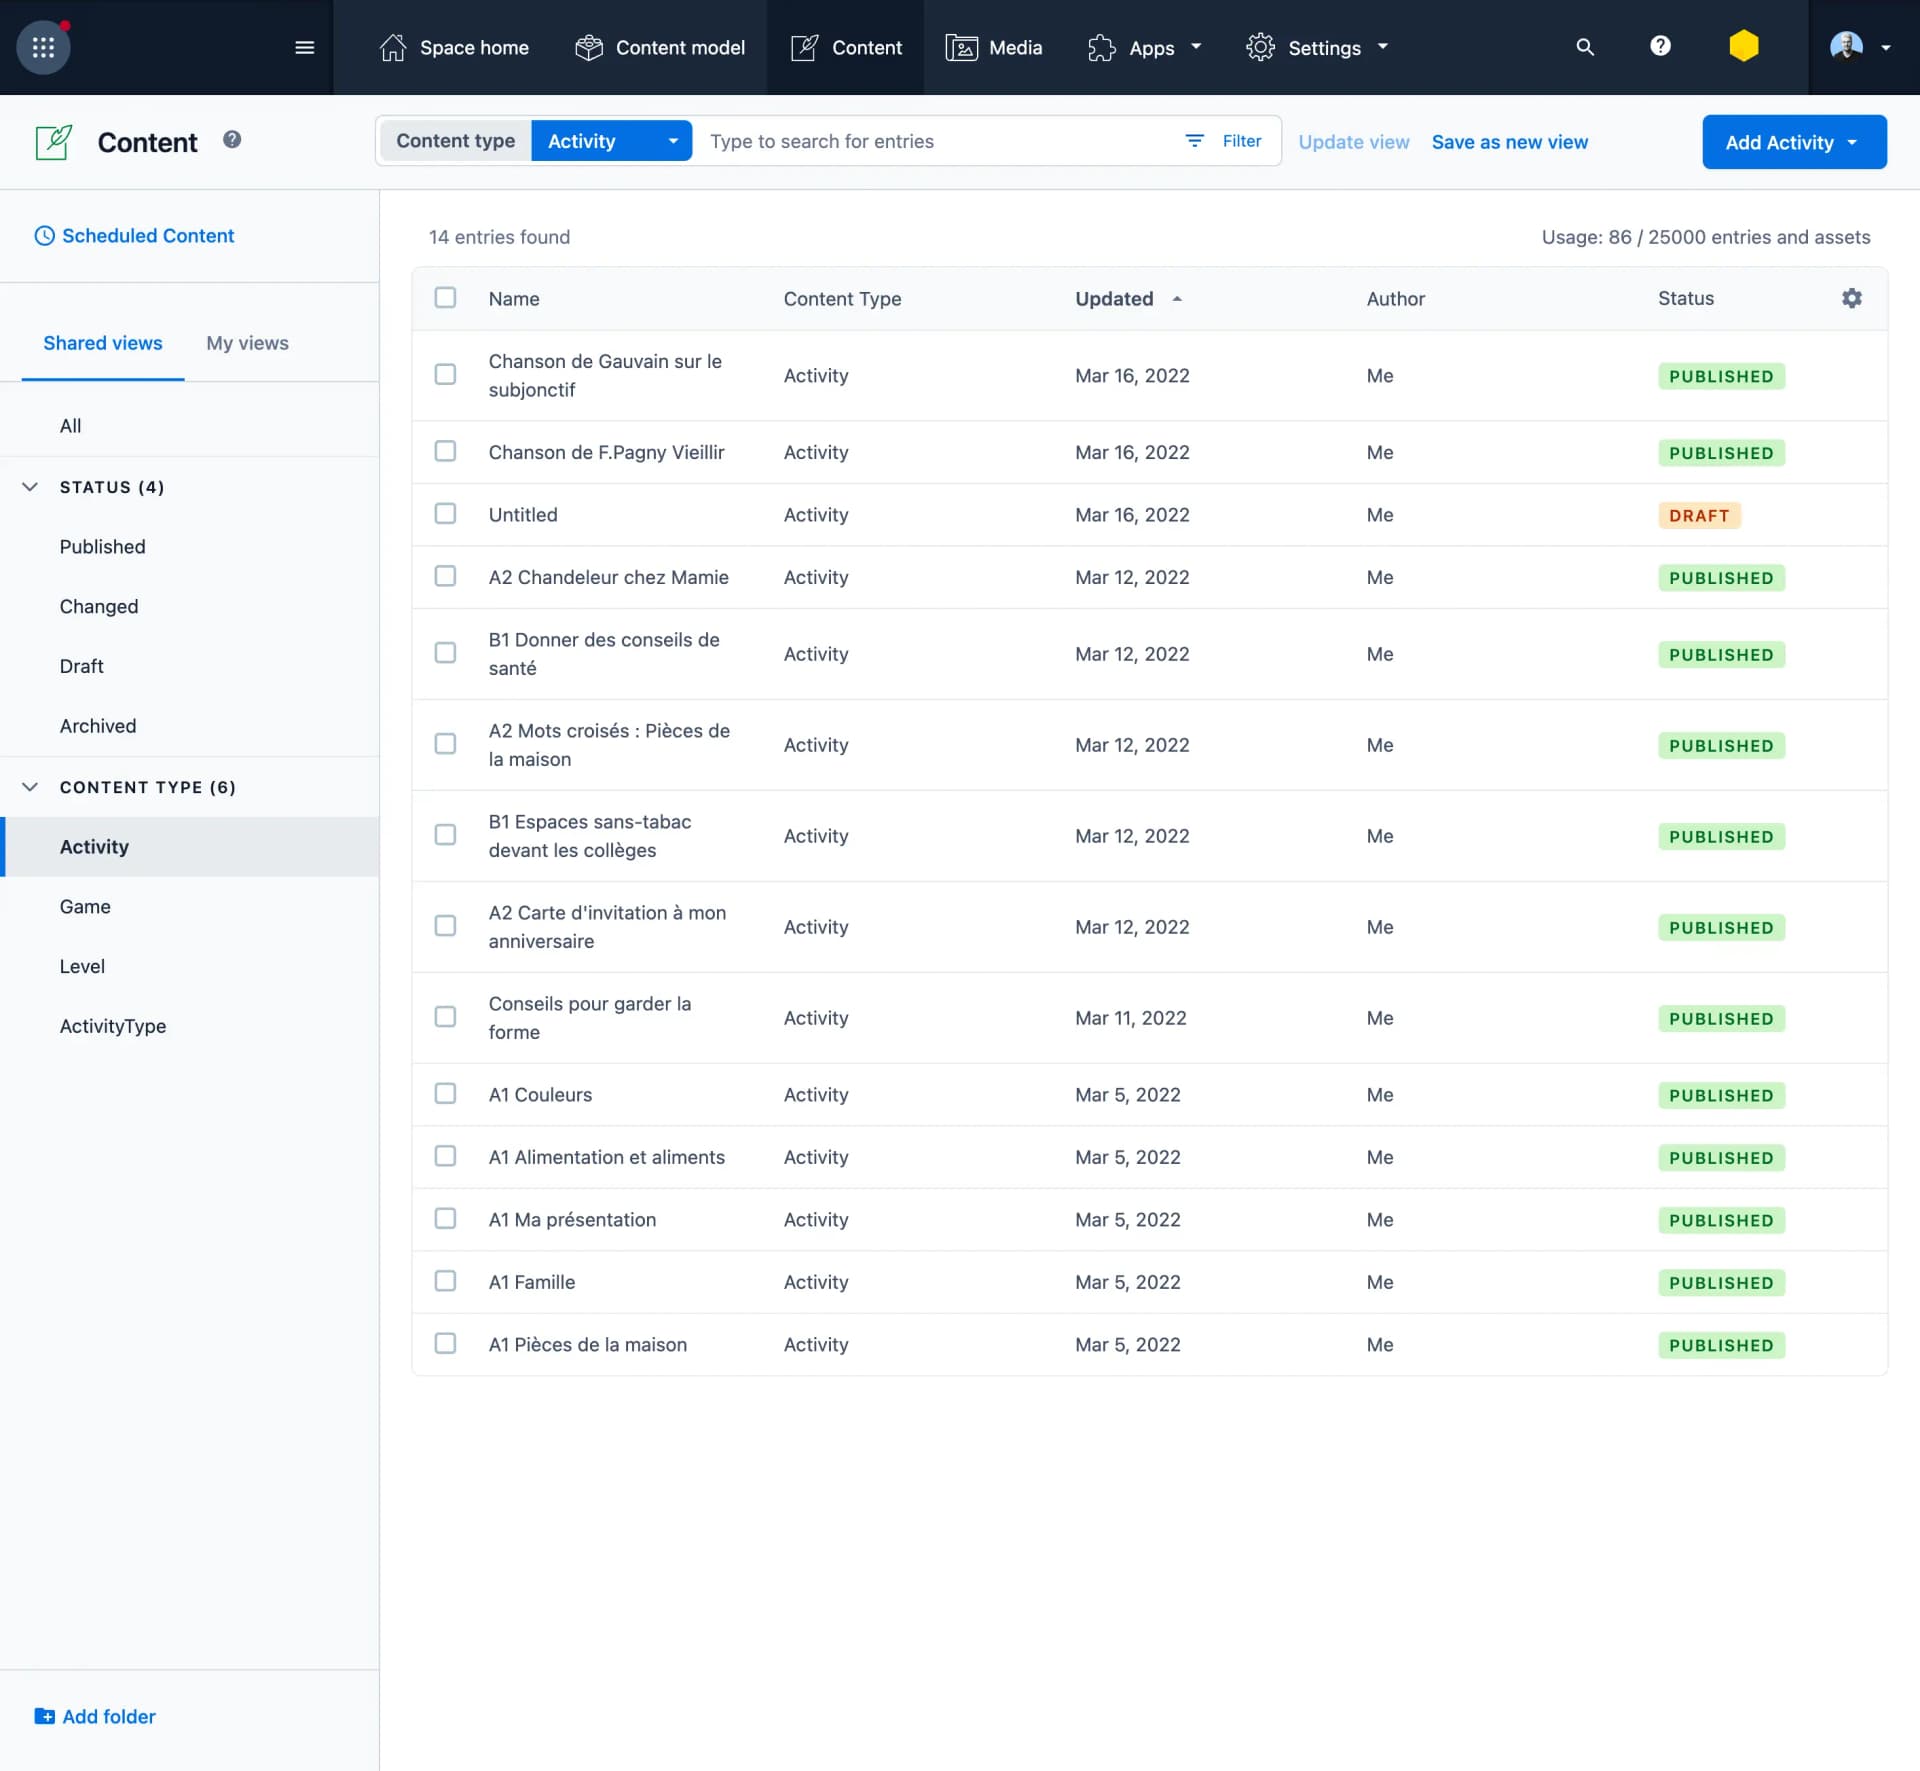
Task: Click the Space home icon
Action: coord(392,47)
